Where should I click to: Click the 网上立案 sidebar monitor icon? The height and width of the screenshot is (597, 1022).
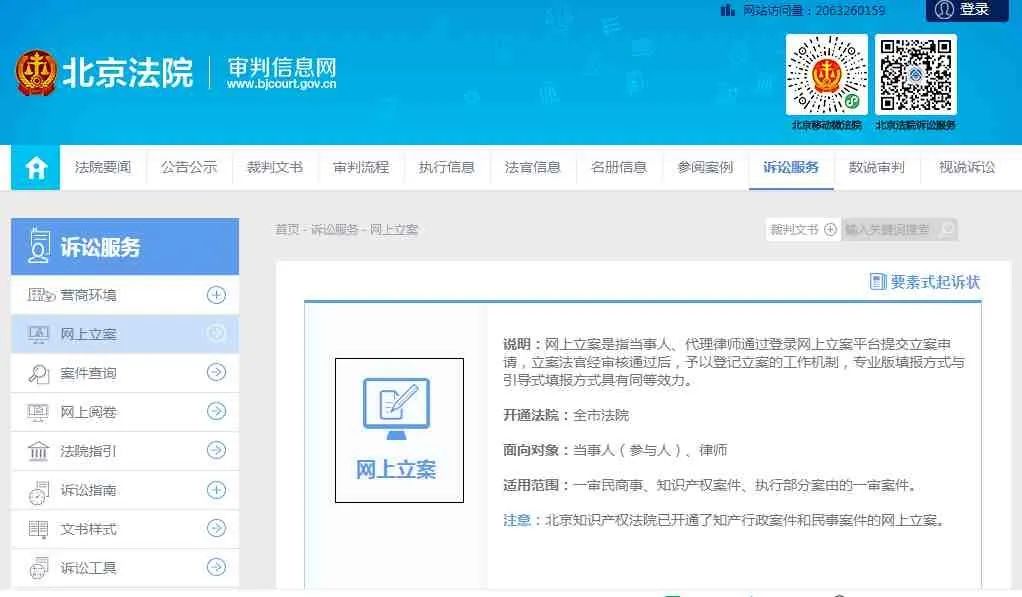pyautogui.click(x=38, y=334)
